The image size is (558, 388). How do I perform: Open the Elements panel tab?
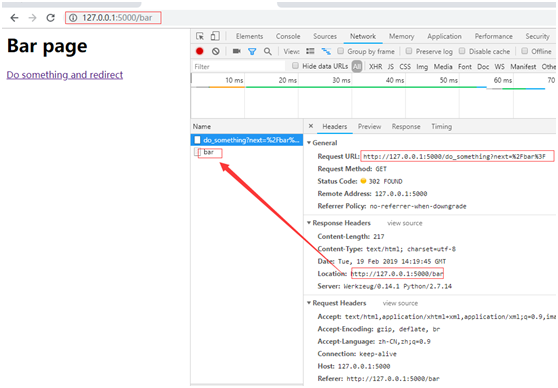(x=249, y=36)
